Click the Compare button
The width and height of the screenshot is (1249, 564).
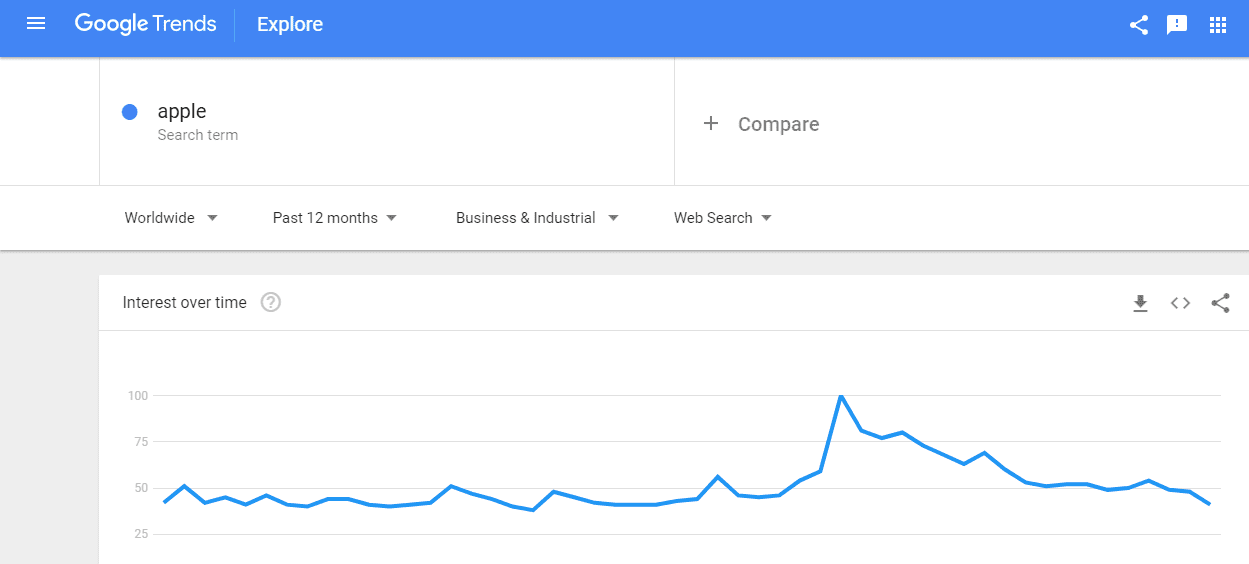tap(761, 124)
